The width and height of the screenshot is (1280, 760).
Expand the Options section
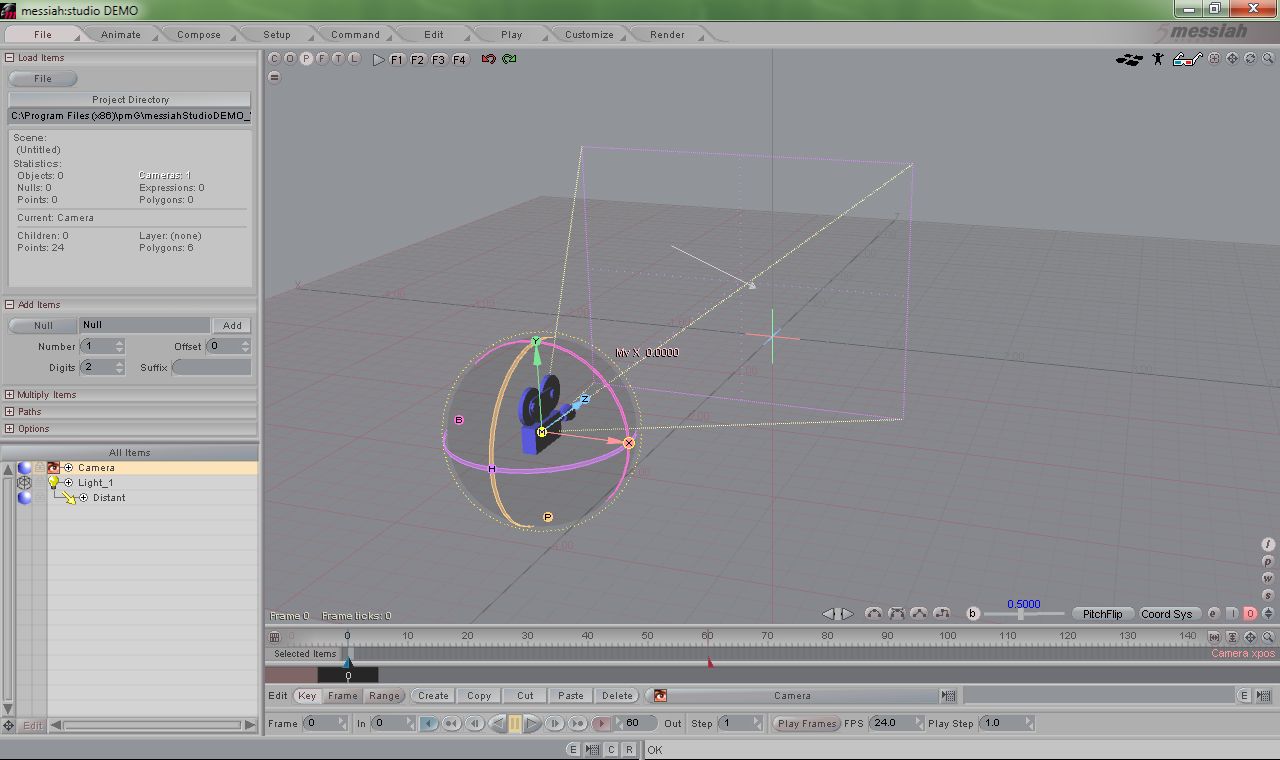pyautogui.click(x=9, y=429)
